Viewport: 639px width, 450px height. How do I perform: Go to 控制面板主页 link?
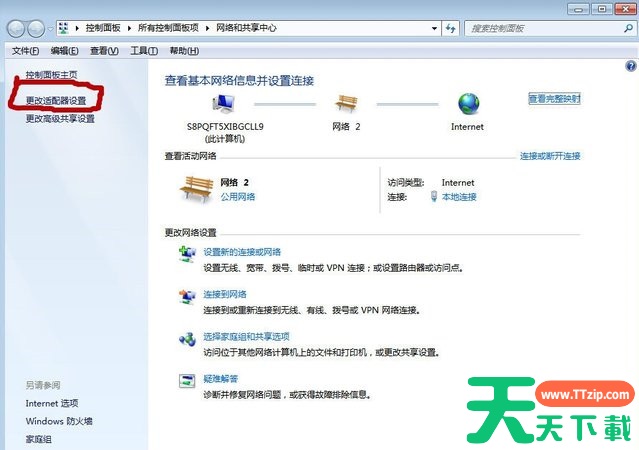coord(51,75)
